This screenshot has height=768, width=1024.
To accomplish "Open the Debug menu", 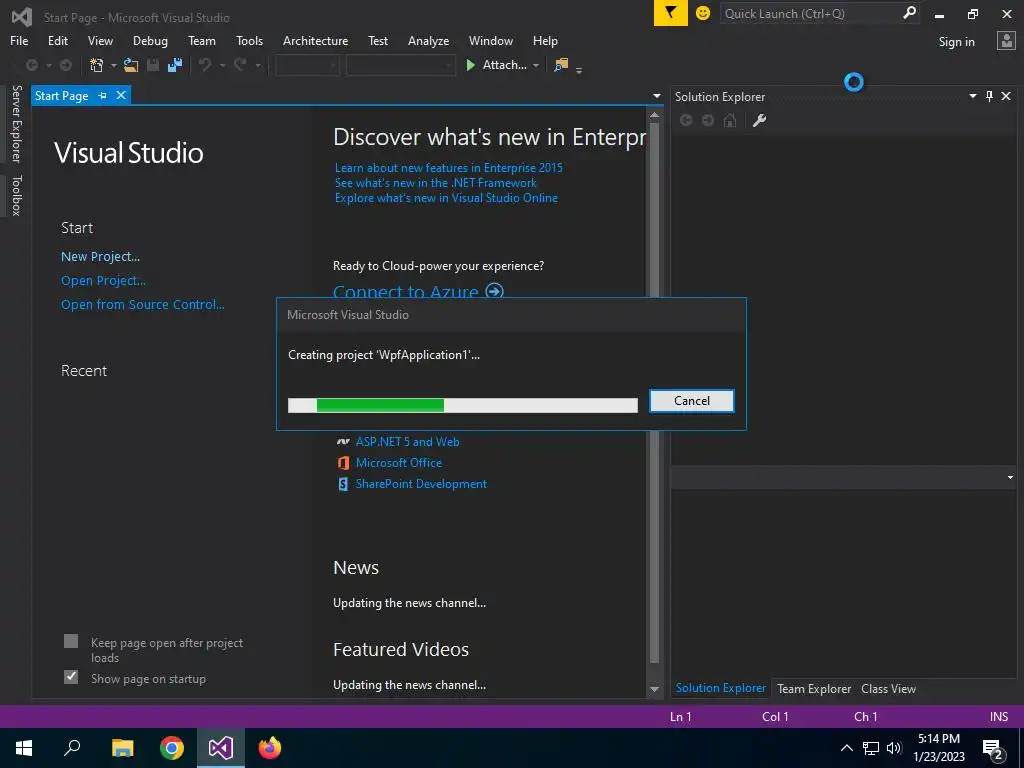I will pos(150,40).
